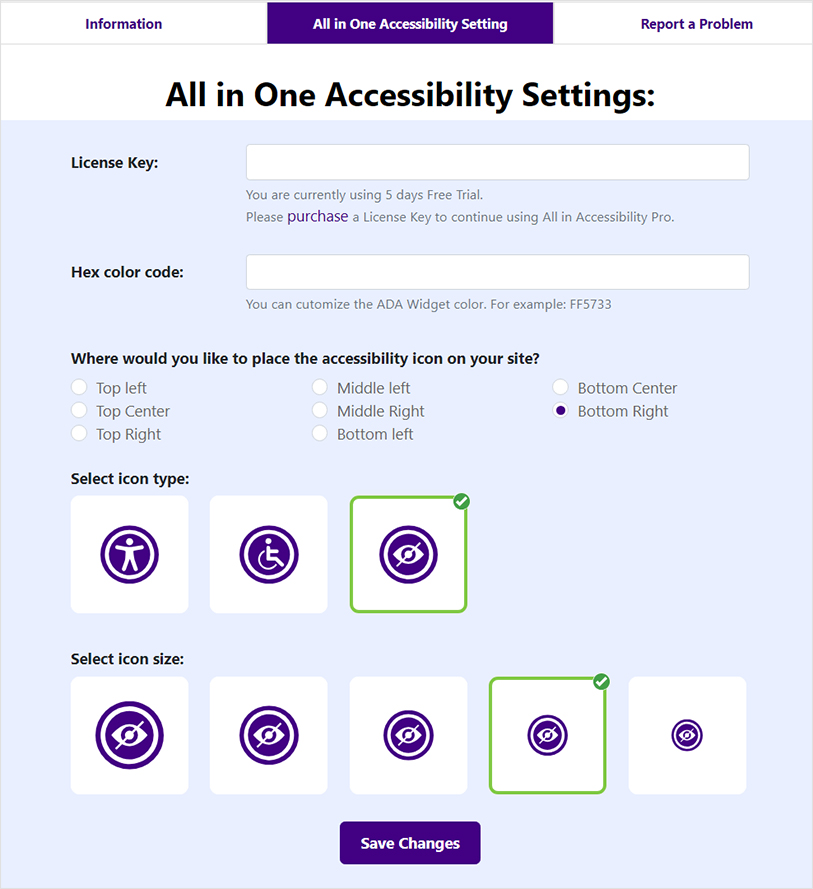This screenshot has height=889, width=813.
Task: Open the Information tab
Action: click(x=124, y=24)
